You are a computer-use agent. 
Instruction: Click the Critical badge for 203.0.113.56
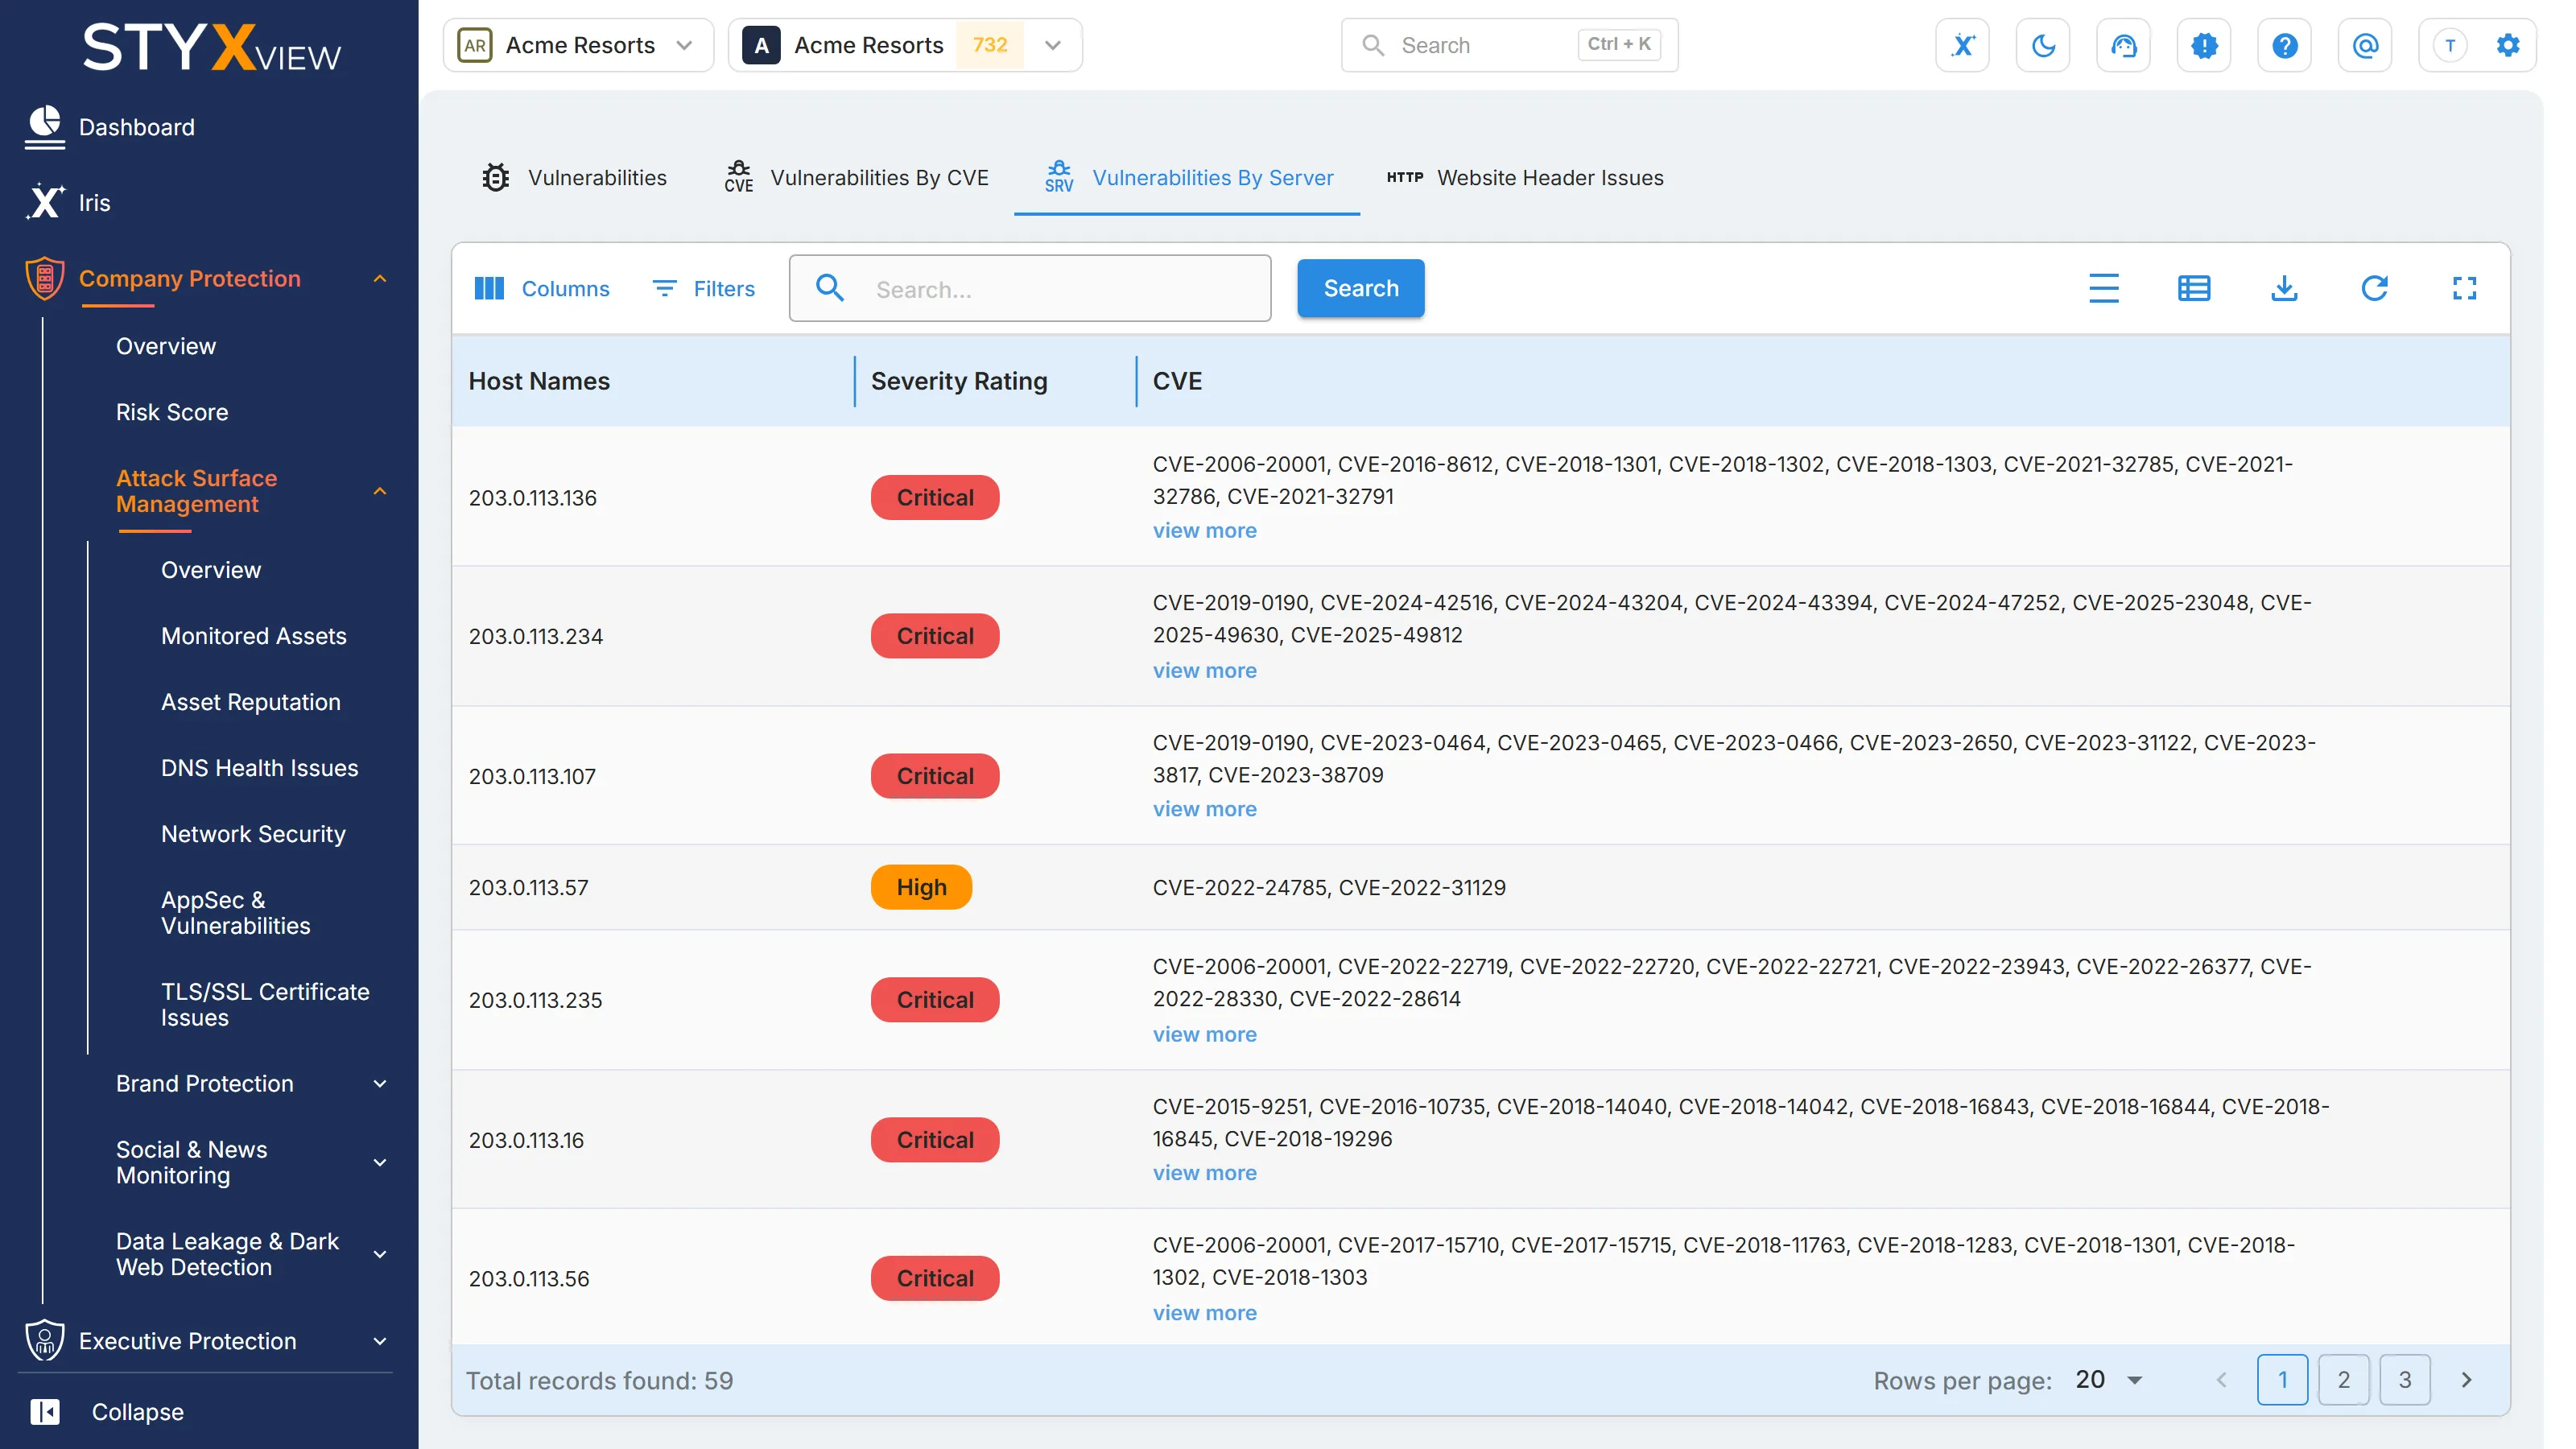[935, 1278]
